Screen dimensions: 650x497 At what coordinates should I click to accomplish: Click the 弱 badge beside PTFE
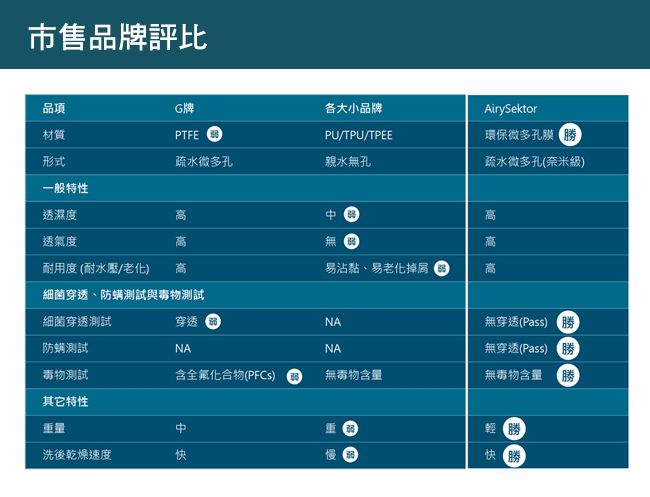214,134
